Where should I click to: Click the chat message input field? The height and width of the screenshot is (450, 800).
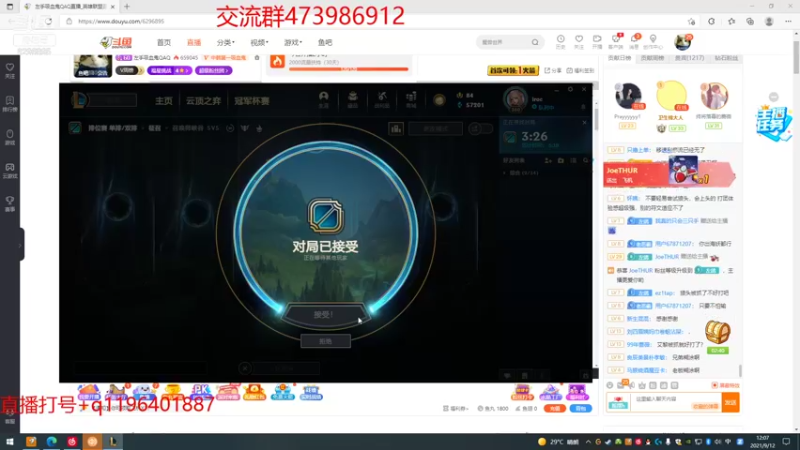(677, 403)
